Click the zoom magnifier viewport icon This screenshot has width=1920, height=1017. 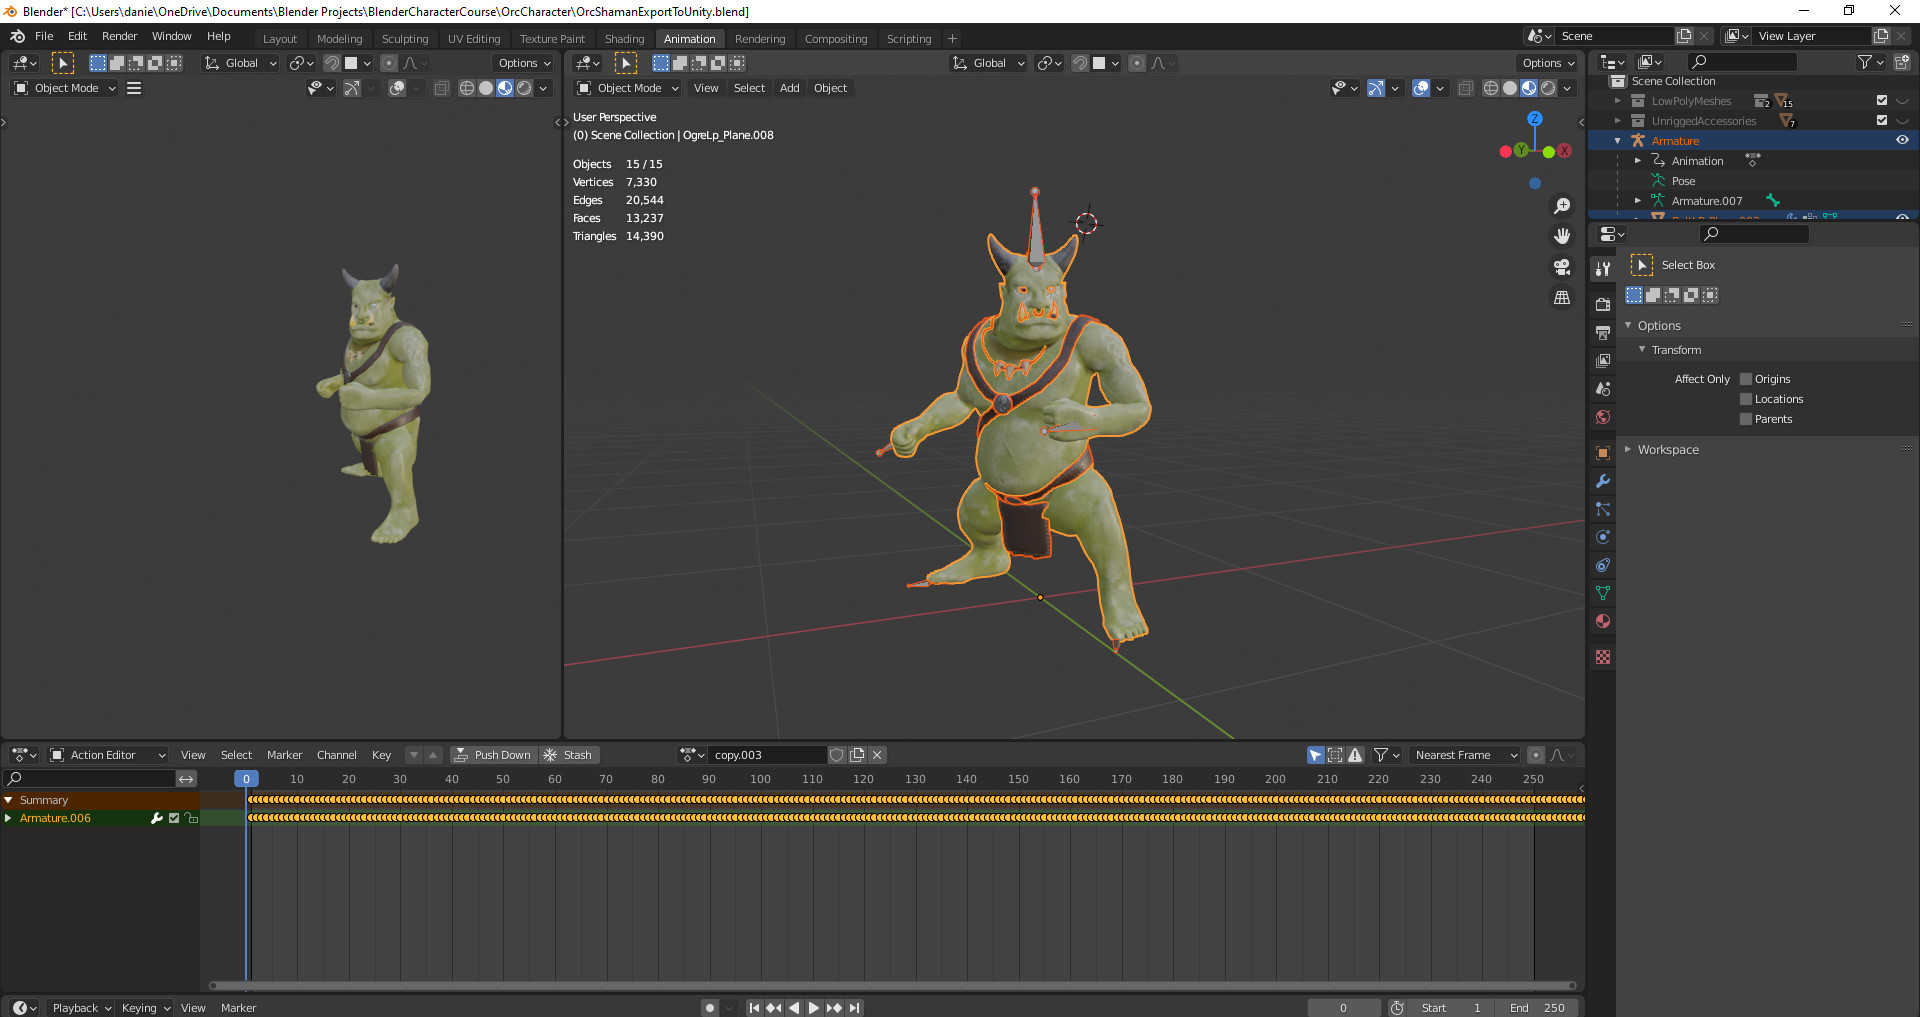coord(1562,206)
